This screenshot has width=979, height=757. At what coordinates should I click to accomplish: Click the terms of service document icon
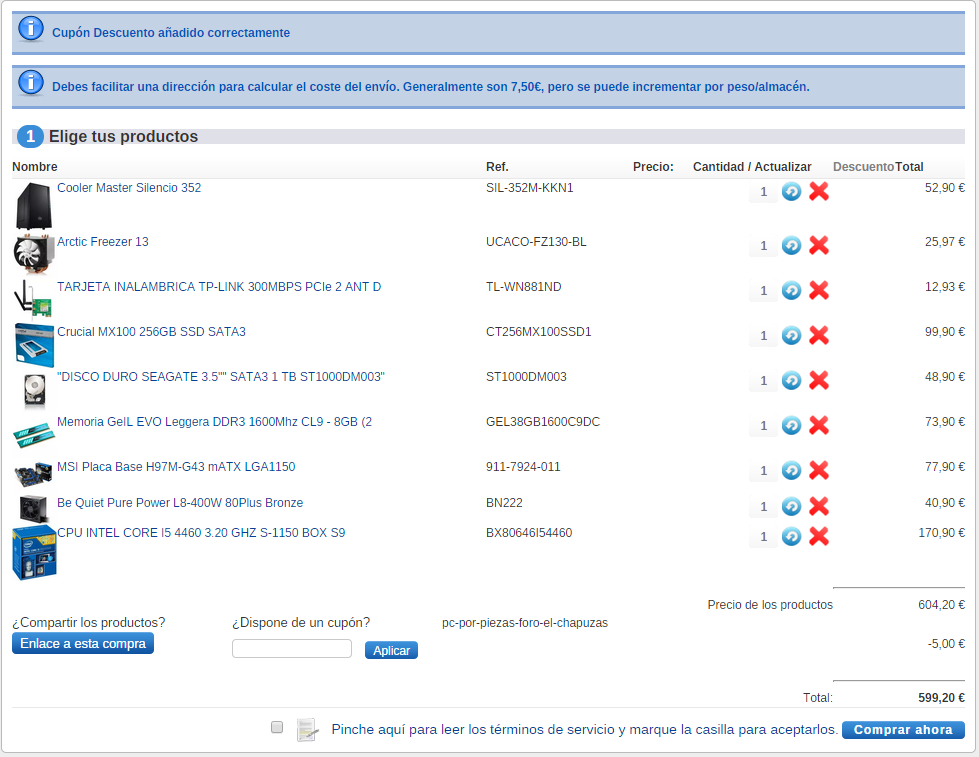(307, 730)
